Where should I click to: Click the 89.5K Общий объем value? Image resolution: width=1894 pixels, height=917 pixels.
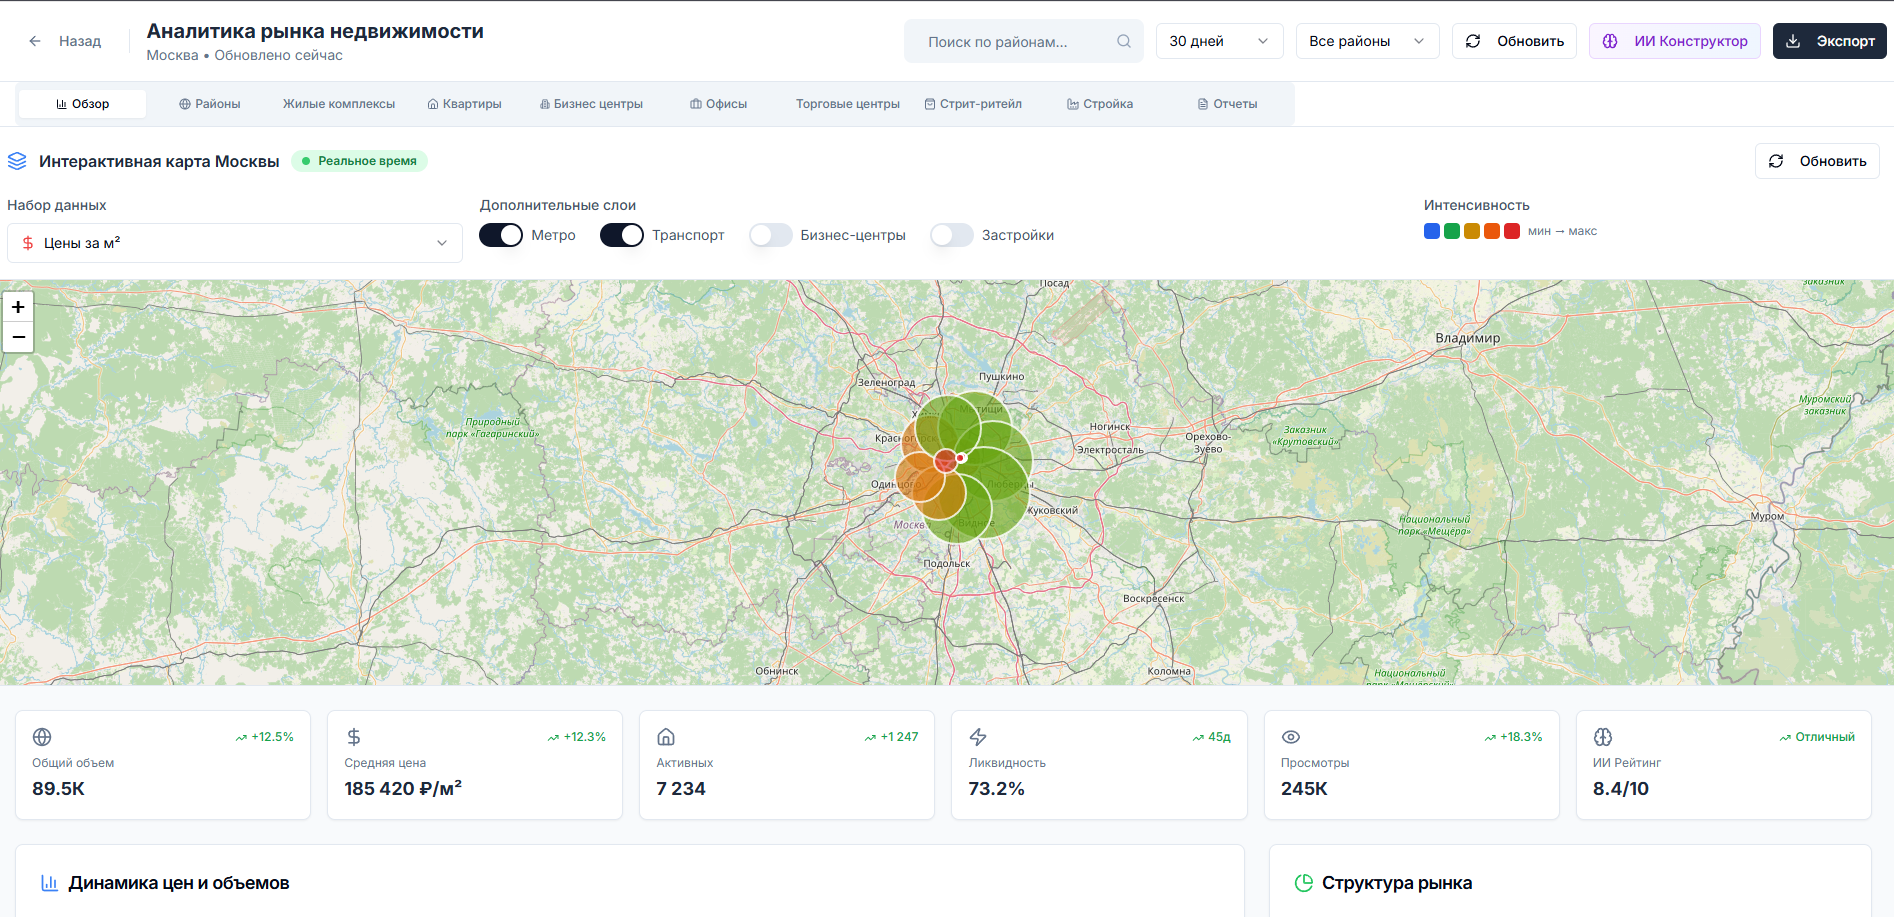tap(58, 789)
